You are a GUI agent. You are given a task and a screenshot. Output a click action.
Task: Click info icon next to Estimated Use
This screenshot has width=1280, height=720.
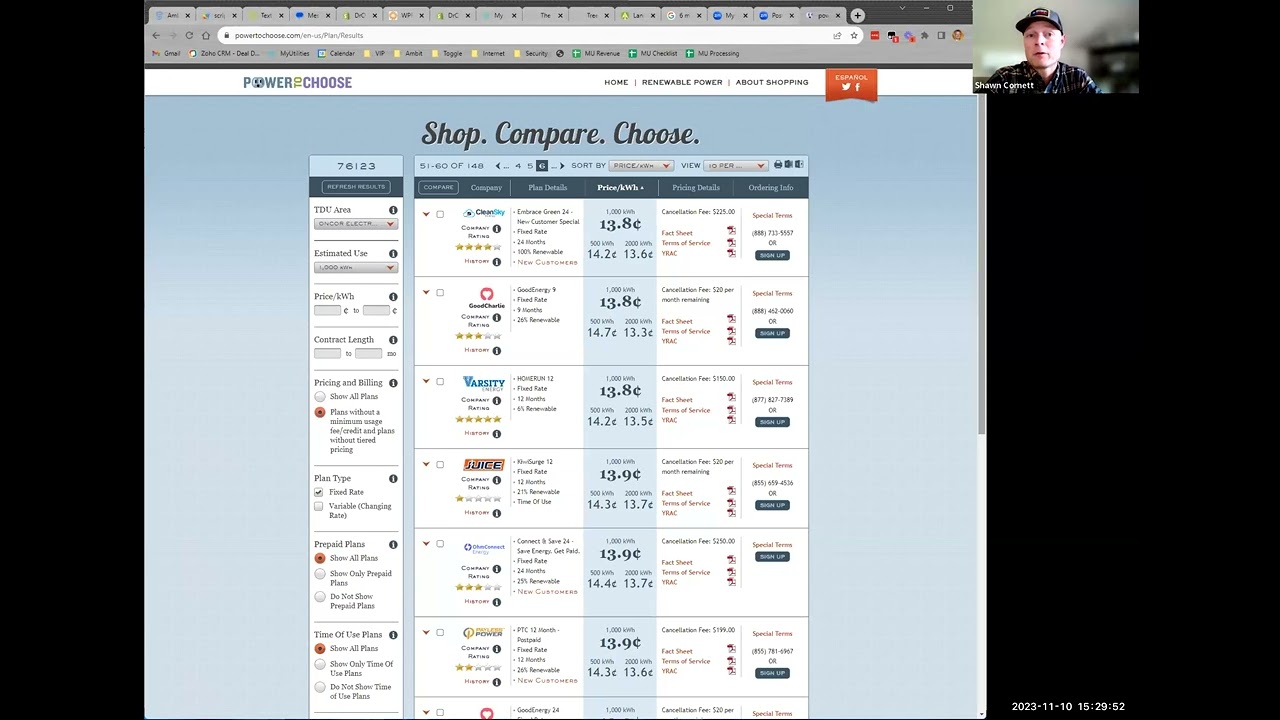pyautogui.click(x=393, y=254)
